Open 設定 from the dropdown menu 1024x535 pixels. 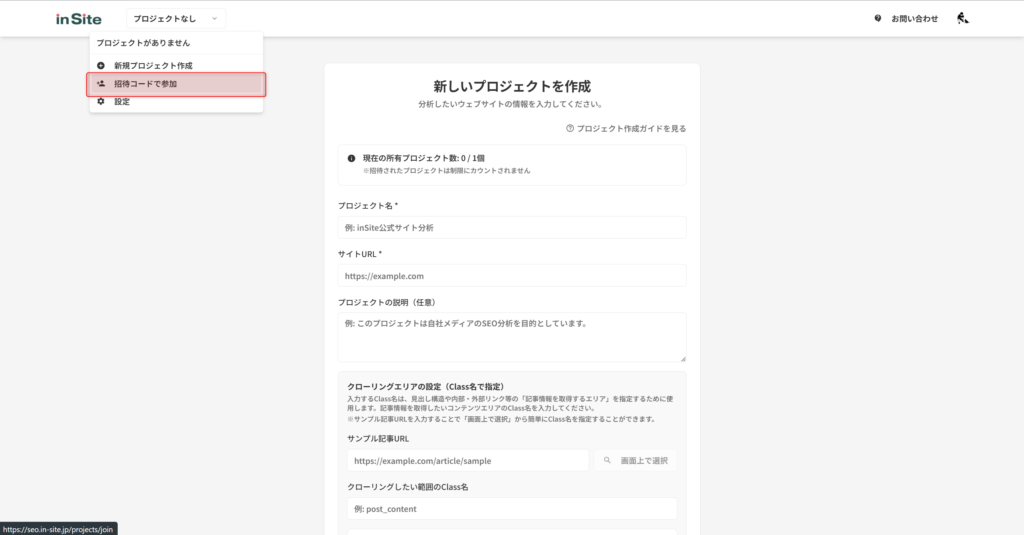176,102
